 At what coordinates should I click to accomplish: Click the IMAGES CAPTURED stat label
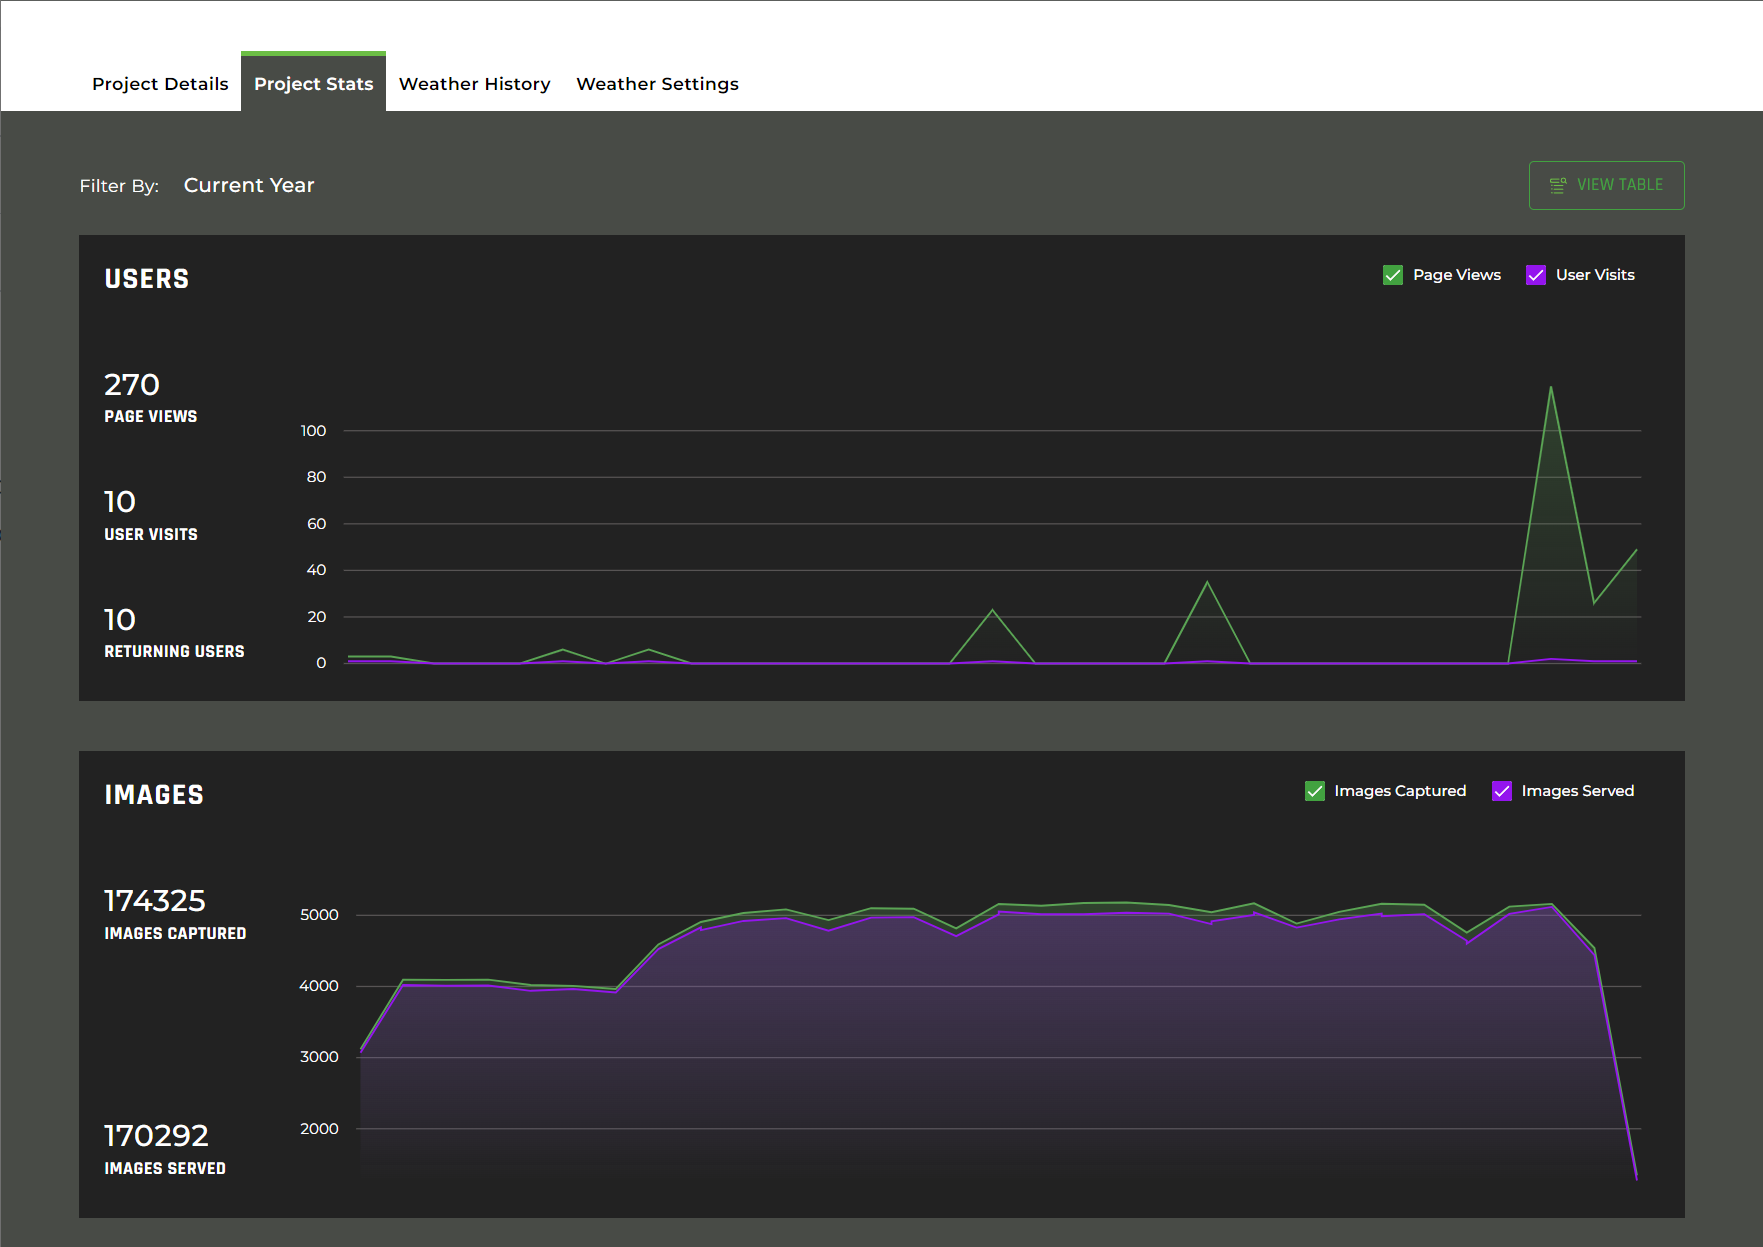(x=175, y=934)
